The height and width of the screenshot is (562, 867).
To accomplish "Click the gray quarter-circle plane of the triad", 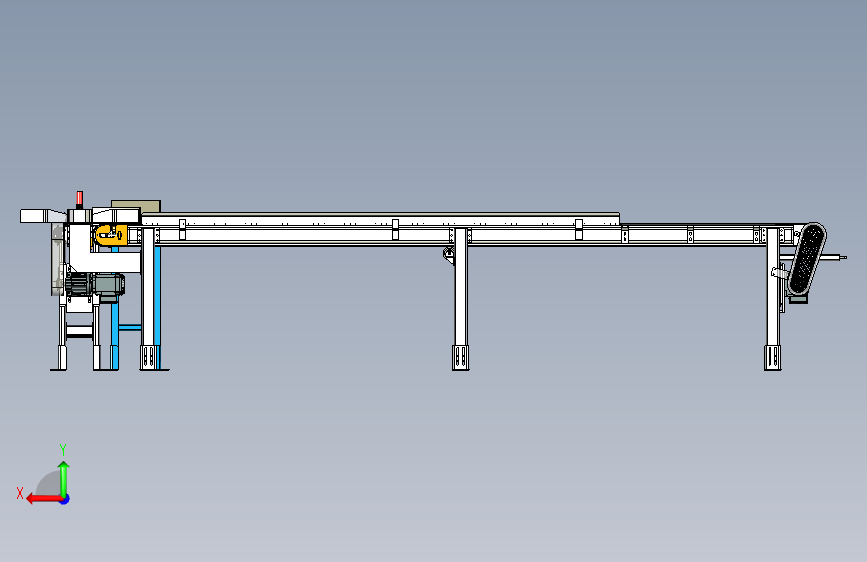I will pos(48,483).
